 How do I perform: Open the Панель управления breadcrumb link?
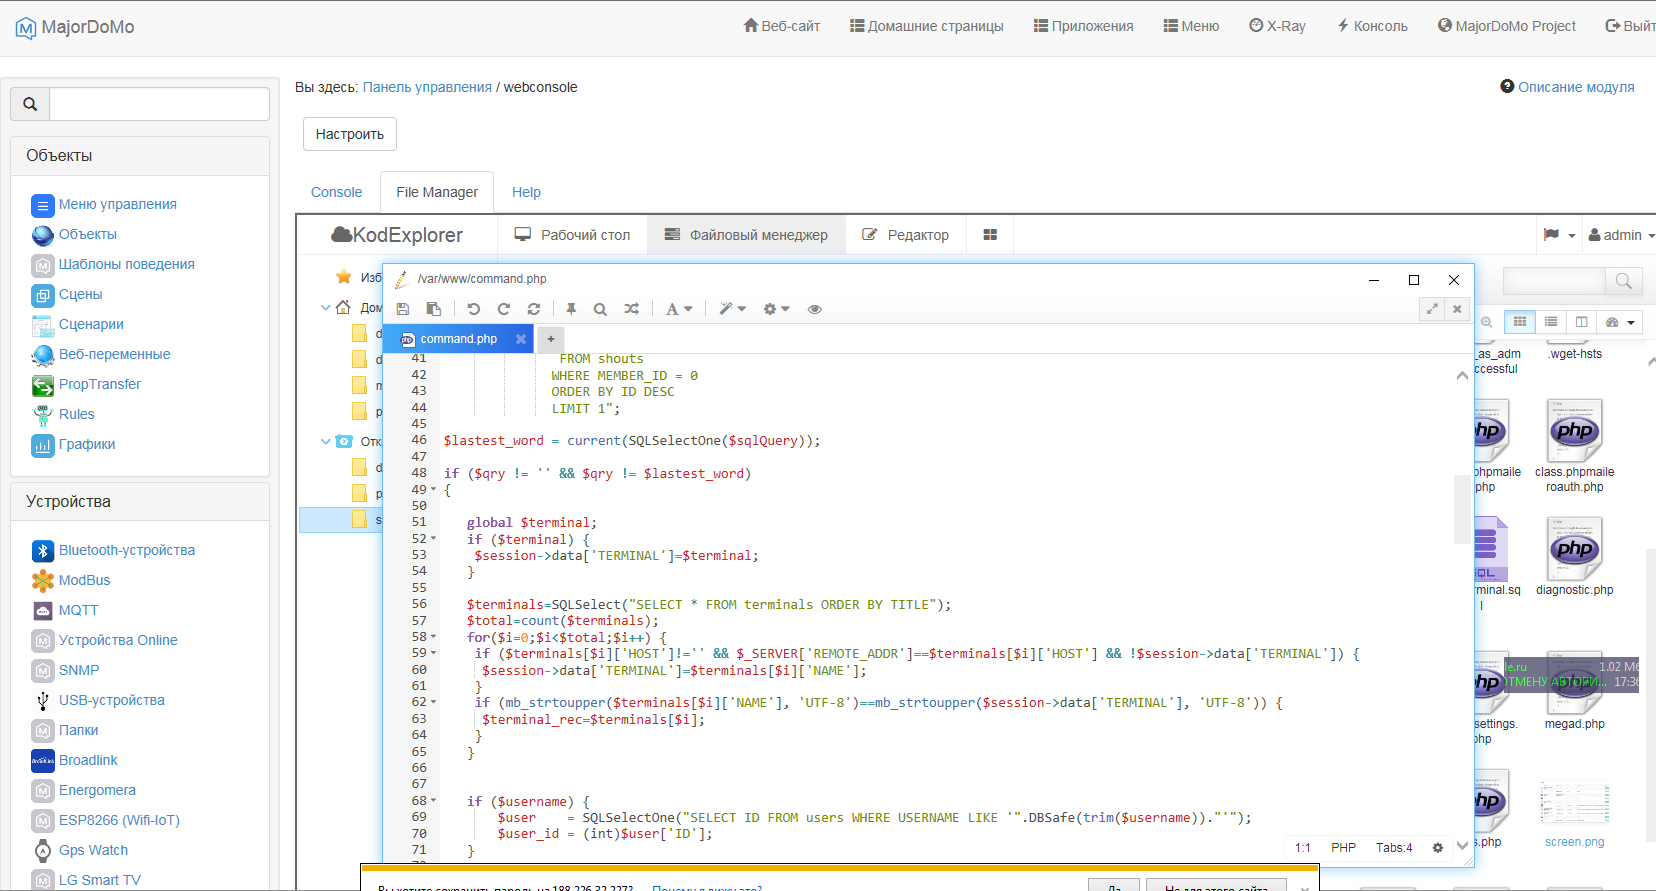pyautogui.click(x=427, y=87)
